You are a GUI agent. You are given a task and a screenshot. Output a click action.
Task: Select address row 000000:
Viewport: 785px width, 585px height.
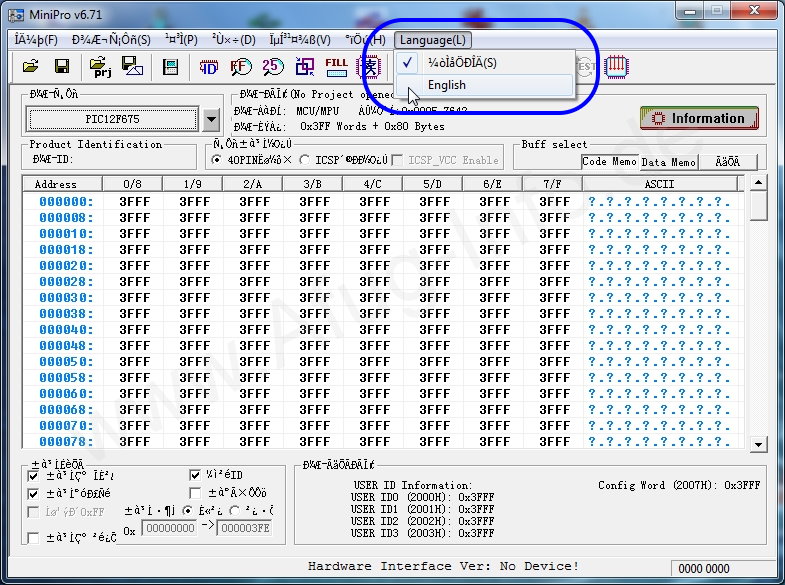[x=66, y=202]
